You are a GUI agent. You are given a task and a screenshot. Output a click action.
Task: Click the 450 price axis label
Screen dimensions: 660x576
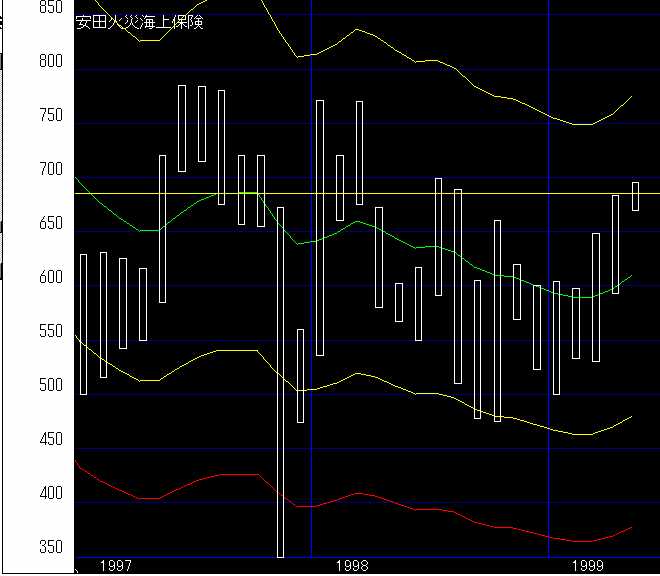pyautogui.click(x=50, y=439)
